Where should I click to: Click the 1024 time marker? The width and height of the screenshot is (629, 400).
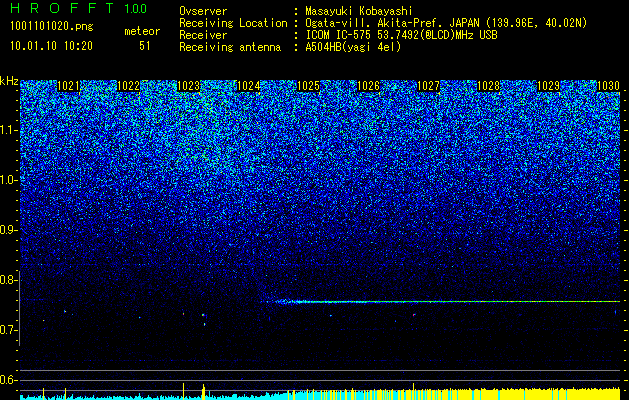click(248, 86)
